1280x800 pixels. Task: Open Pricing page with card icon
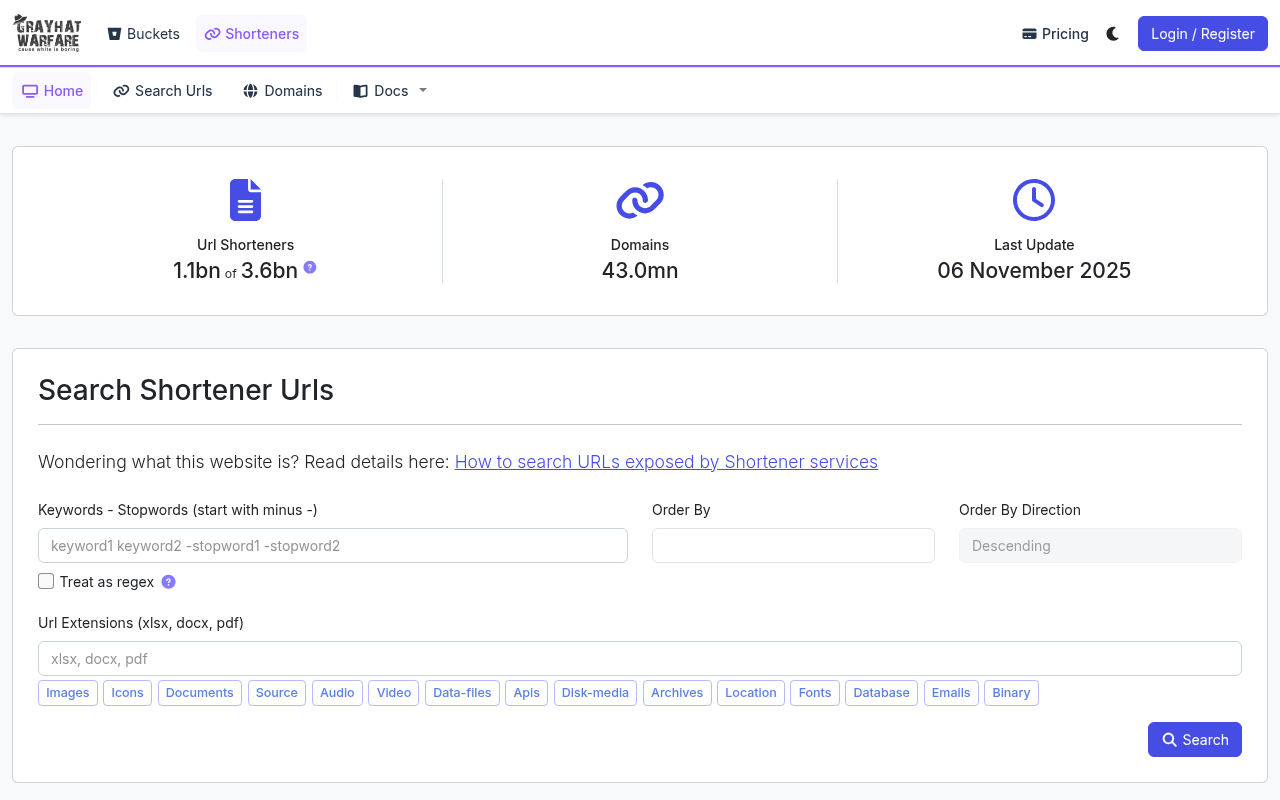click(x=1055, y=34)
